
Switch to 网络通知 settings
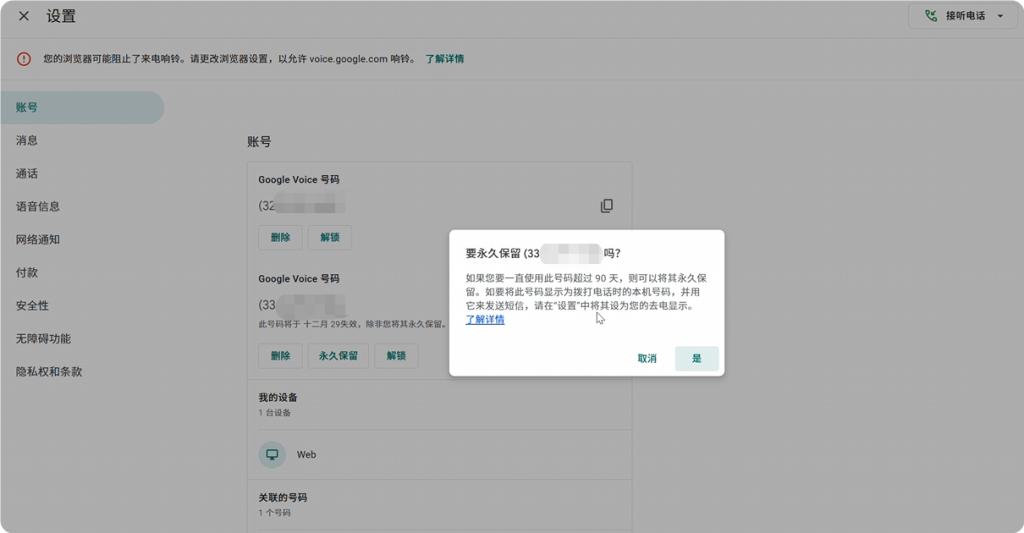point(38,239)
